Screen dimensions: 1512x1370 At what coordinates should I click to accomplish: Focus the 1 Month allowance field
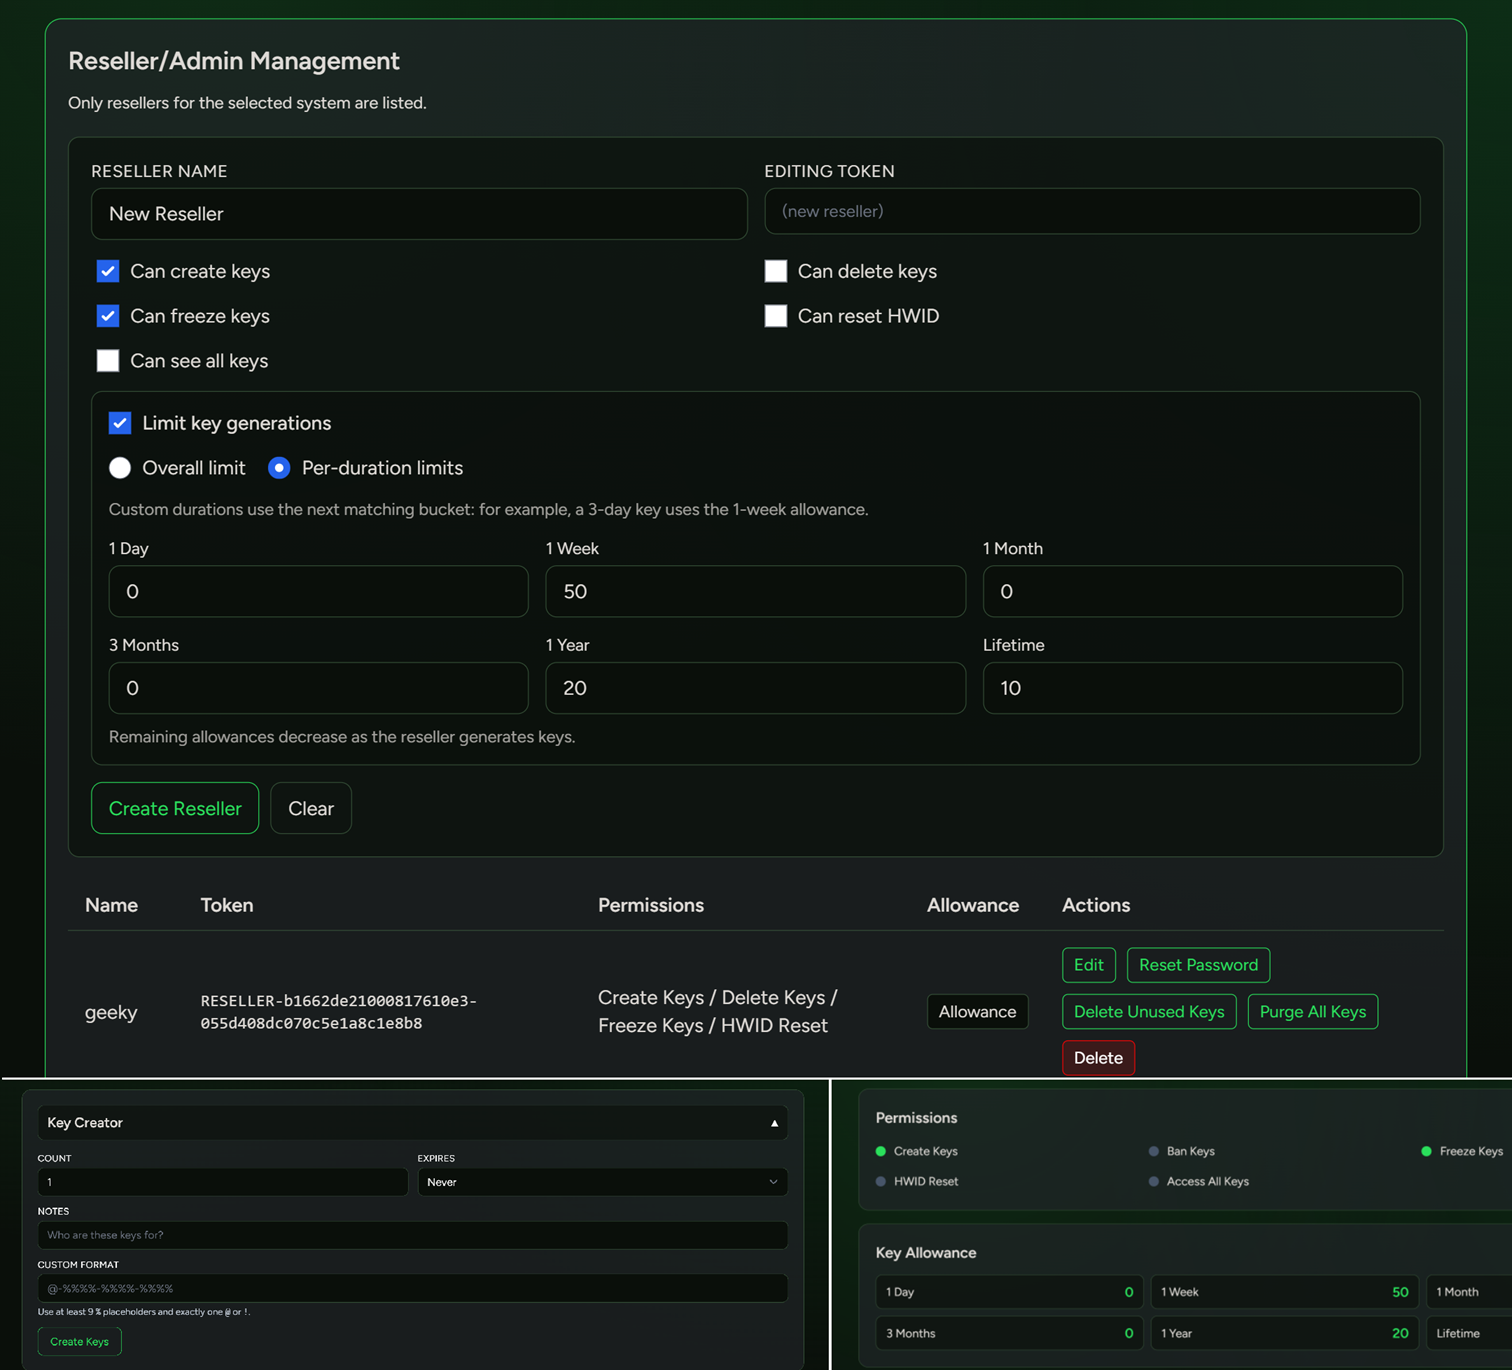(x=1192, y=591)
